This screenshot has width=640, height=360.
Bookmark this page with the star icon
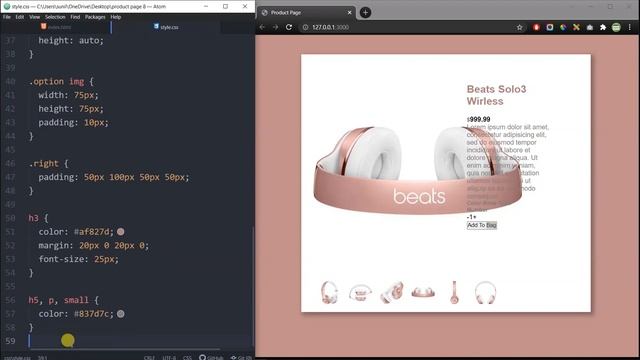tap(520, 27)
